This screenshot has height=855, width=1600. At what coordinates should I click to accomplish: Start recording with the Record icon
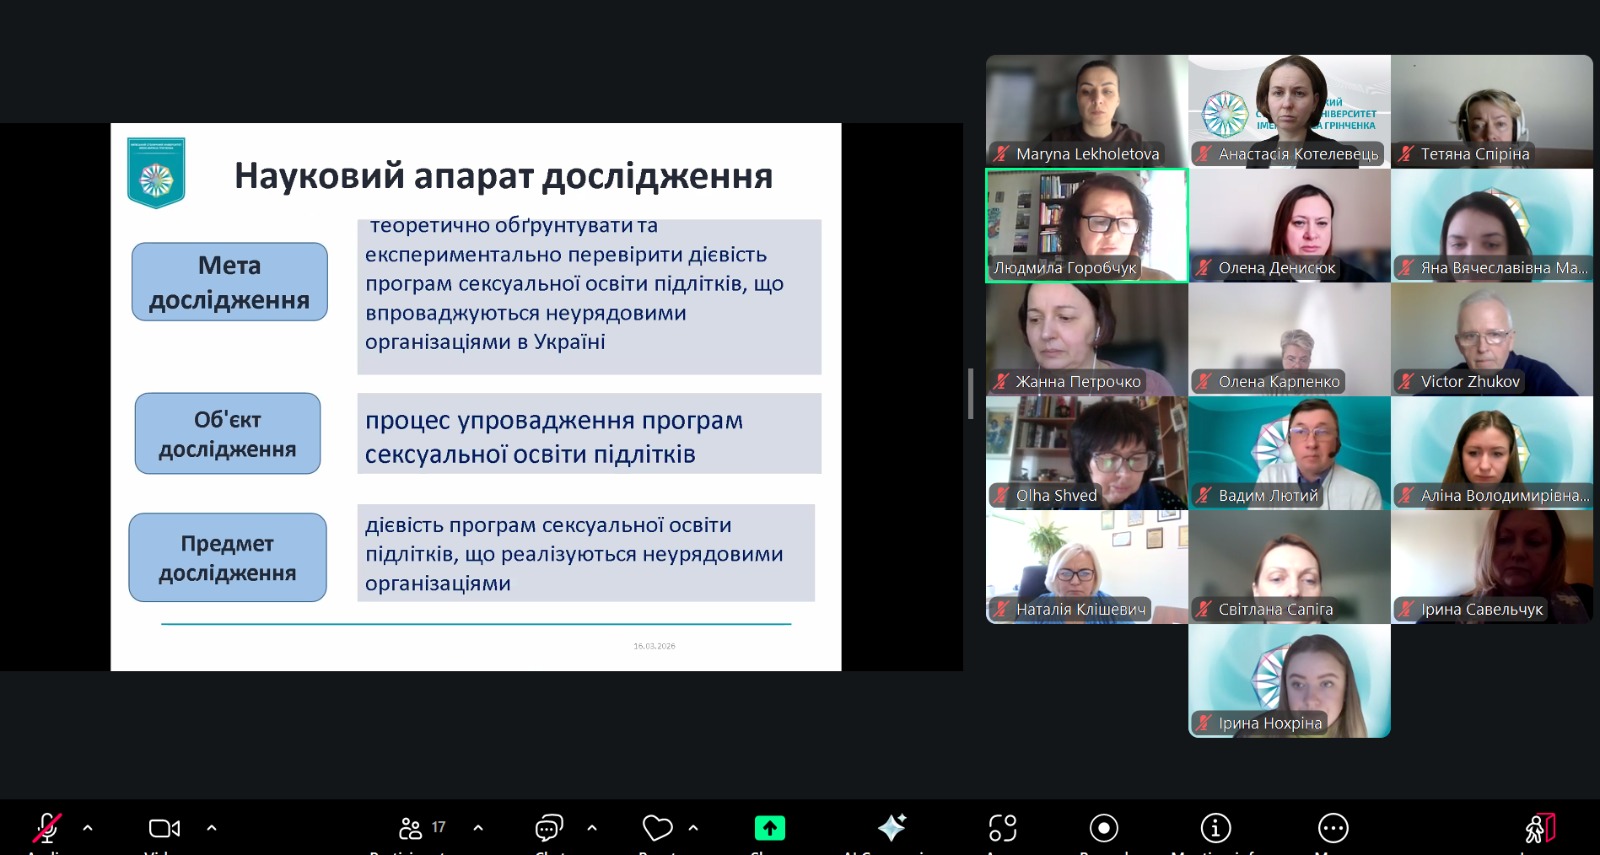pyautogui.click(x=1104, y=828)
